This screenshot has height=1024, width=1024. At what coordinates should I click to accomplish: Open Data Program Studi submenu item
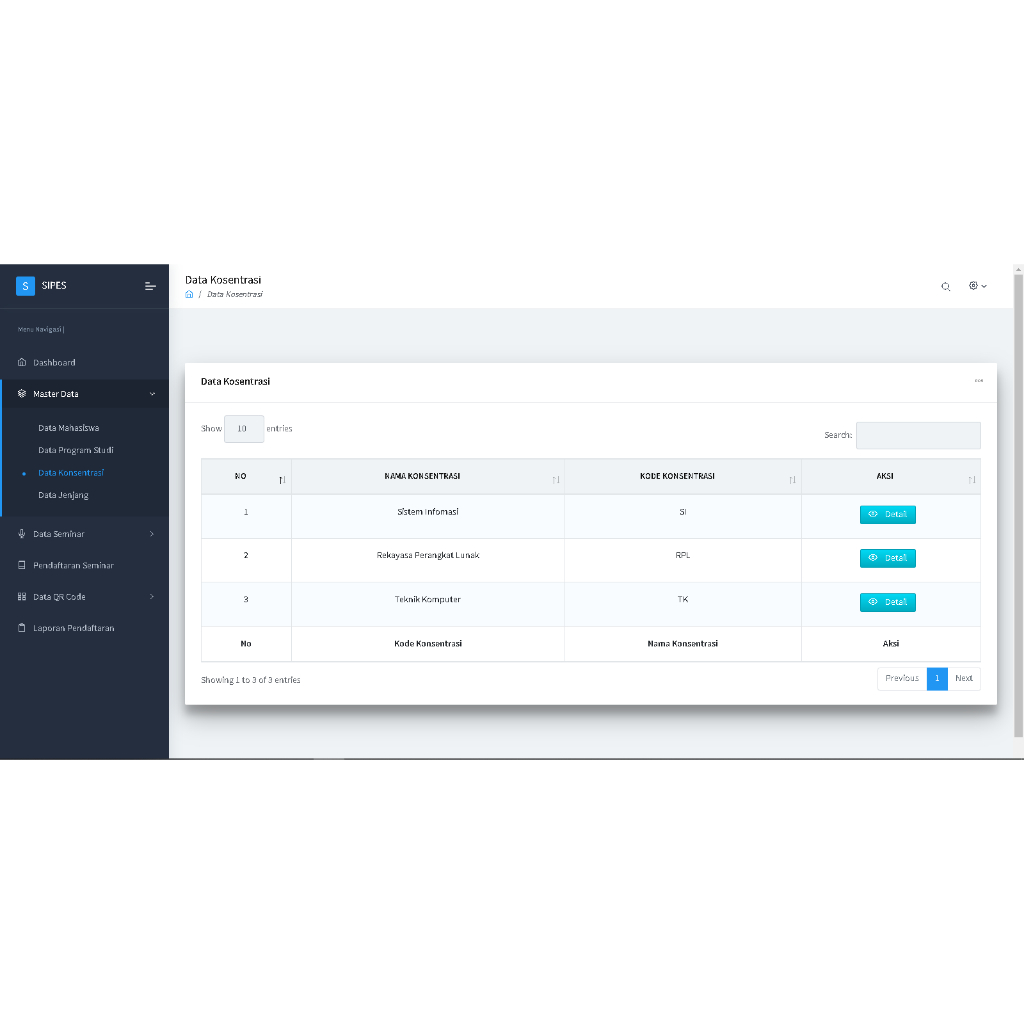[76, 450]
